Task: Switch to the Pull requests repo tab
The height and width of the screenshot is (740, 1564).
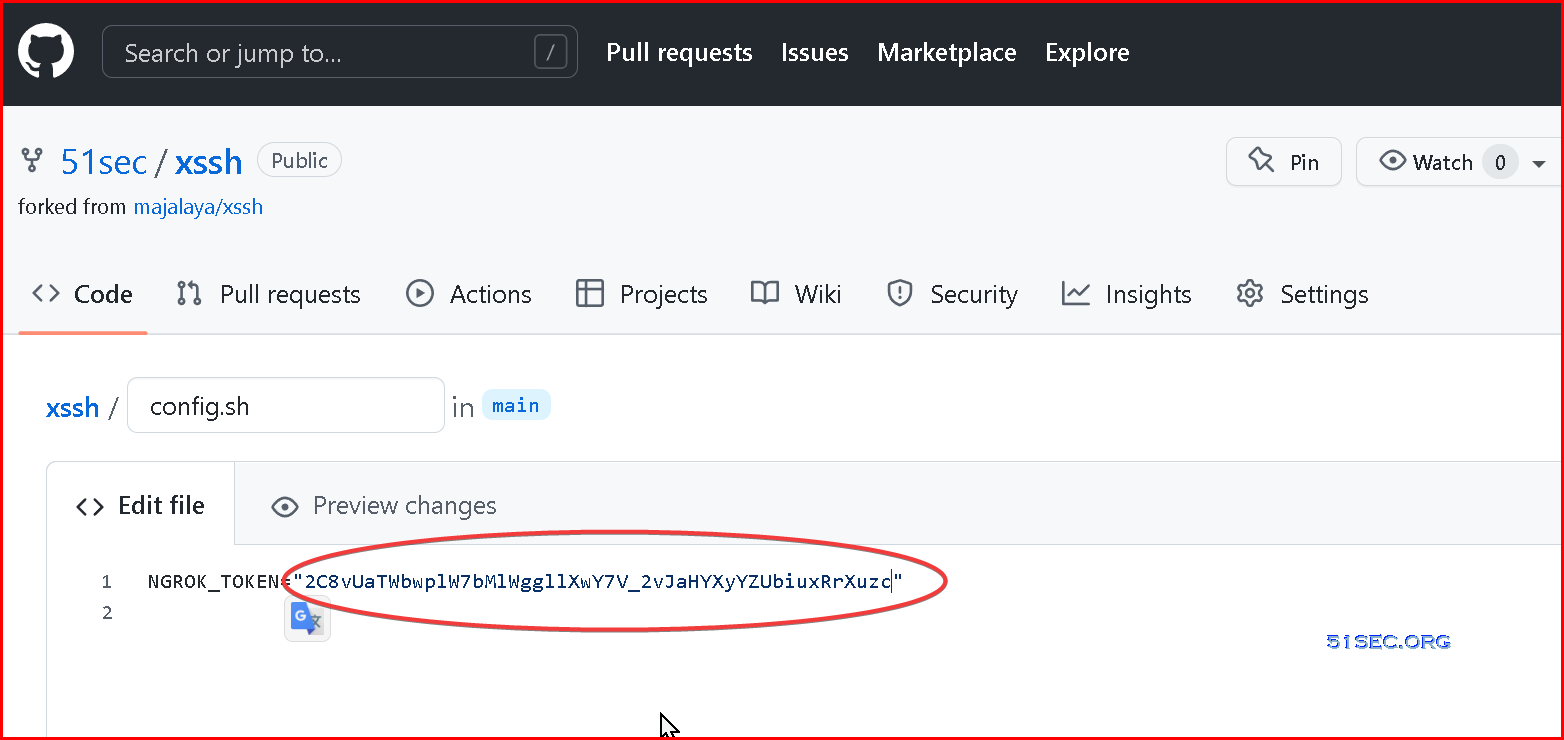Action: click(x=268, y=294)
